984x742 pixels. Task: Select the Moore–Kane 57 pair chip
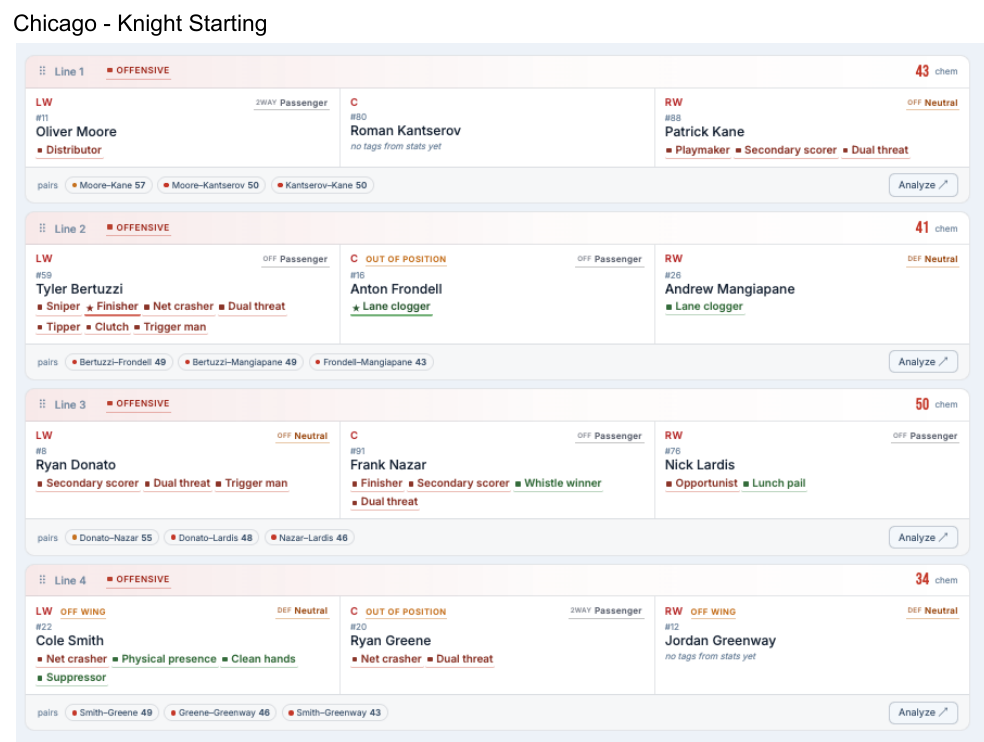click(109, 185)
